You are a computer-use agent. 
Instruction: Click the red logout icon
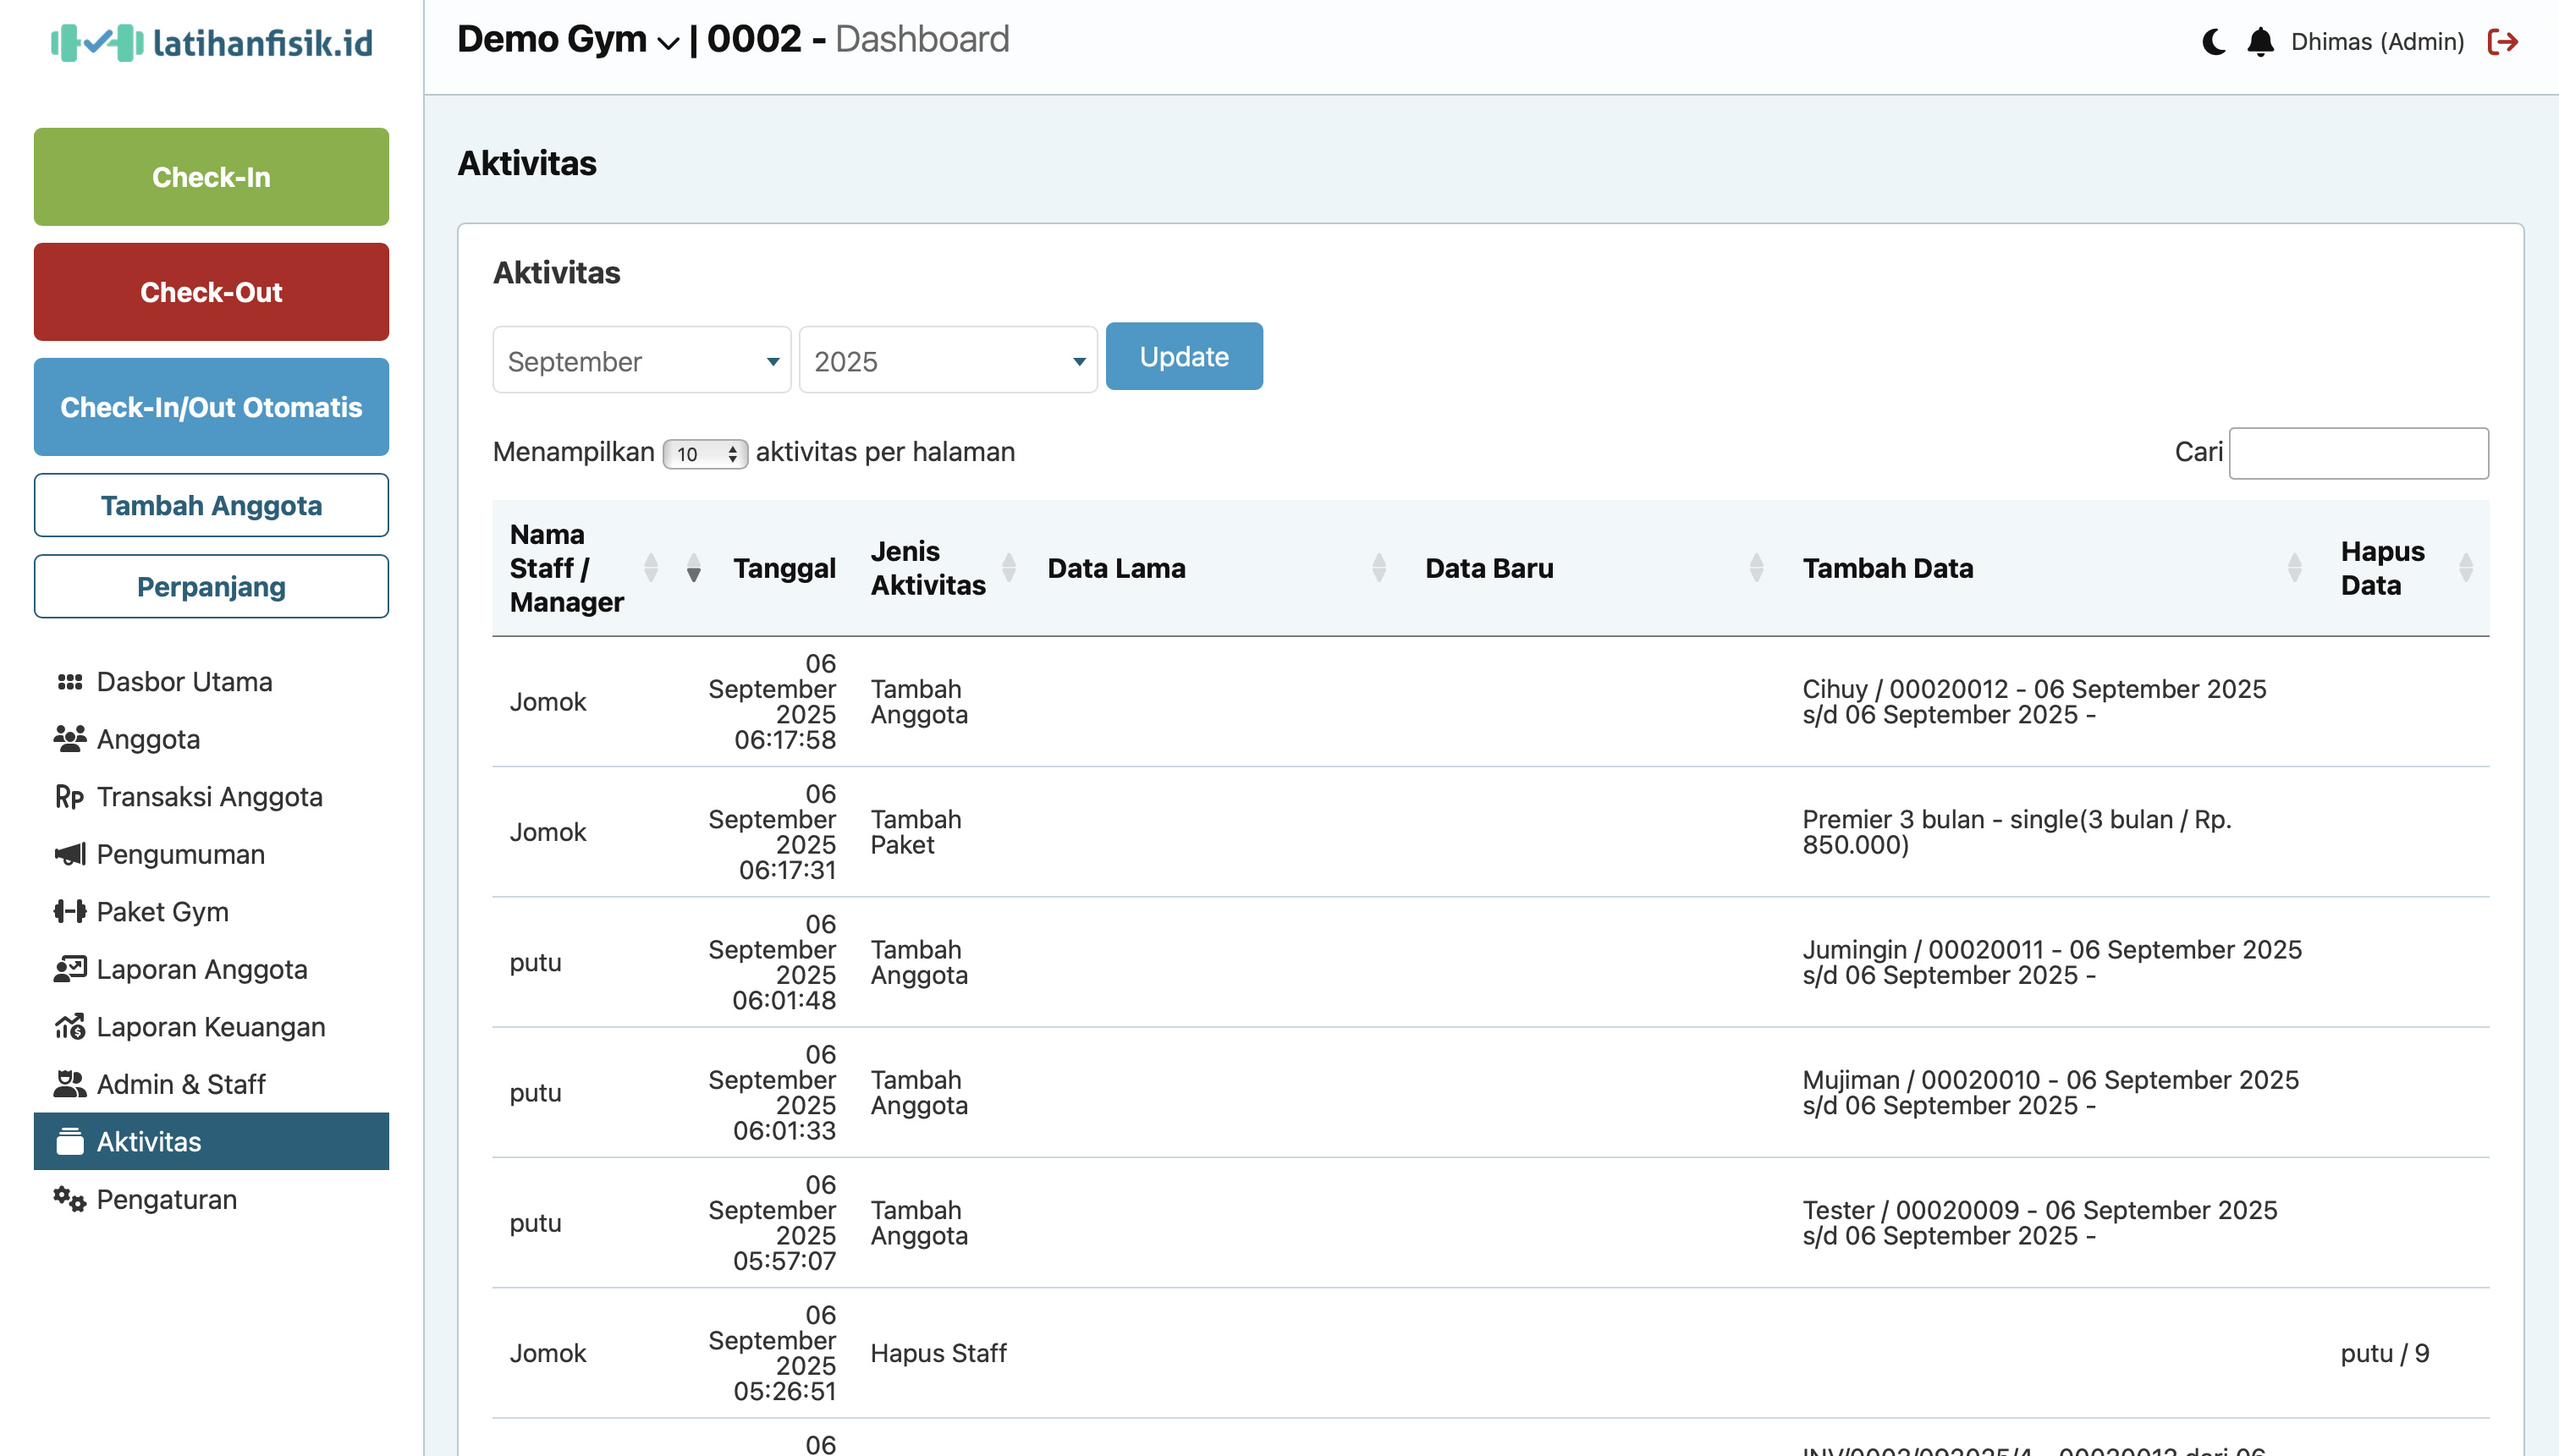[x=2502, y=42]
